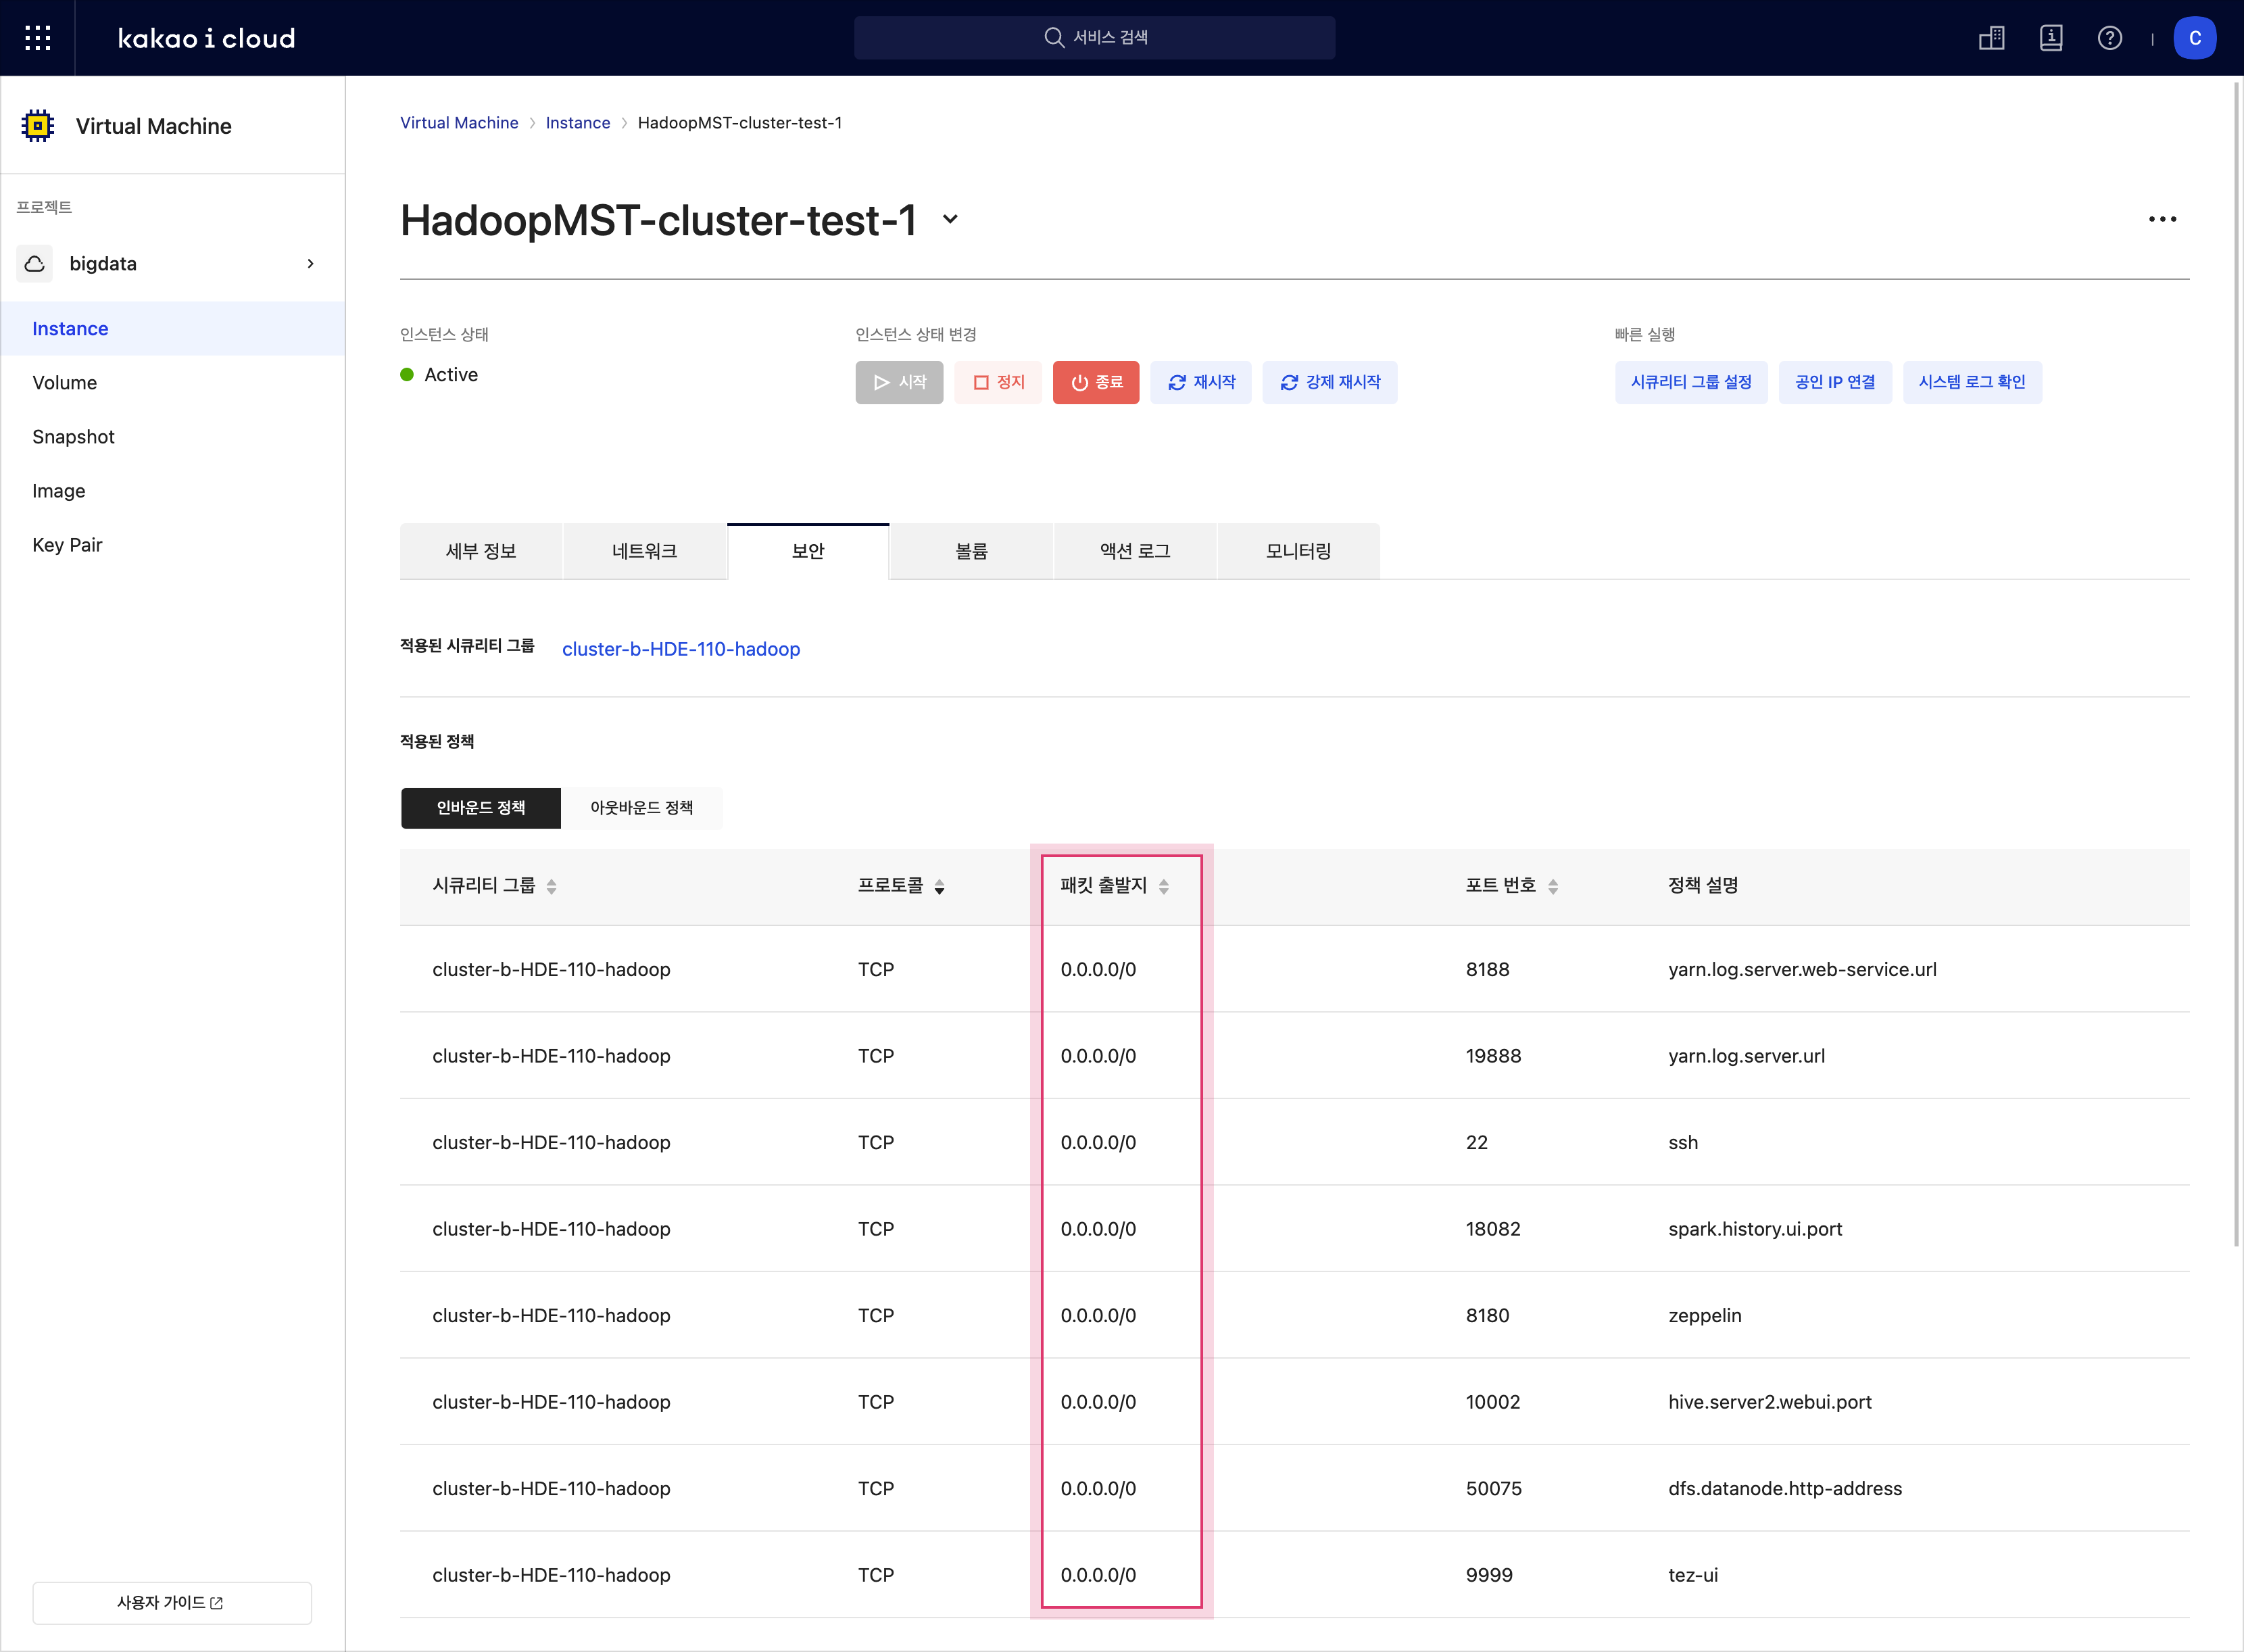Open the three-dot more options menu
This screenshot has width=2244, height=1652.
click(2162, 219)
